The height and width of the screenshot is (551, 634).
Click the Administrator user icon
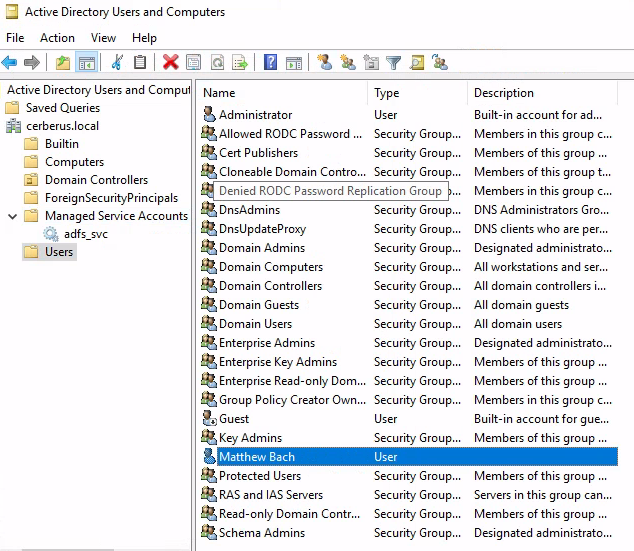[209, 114]
